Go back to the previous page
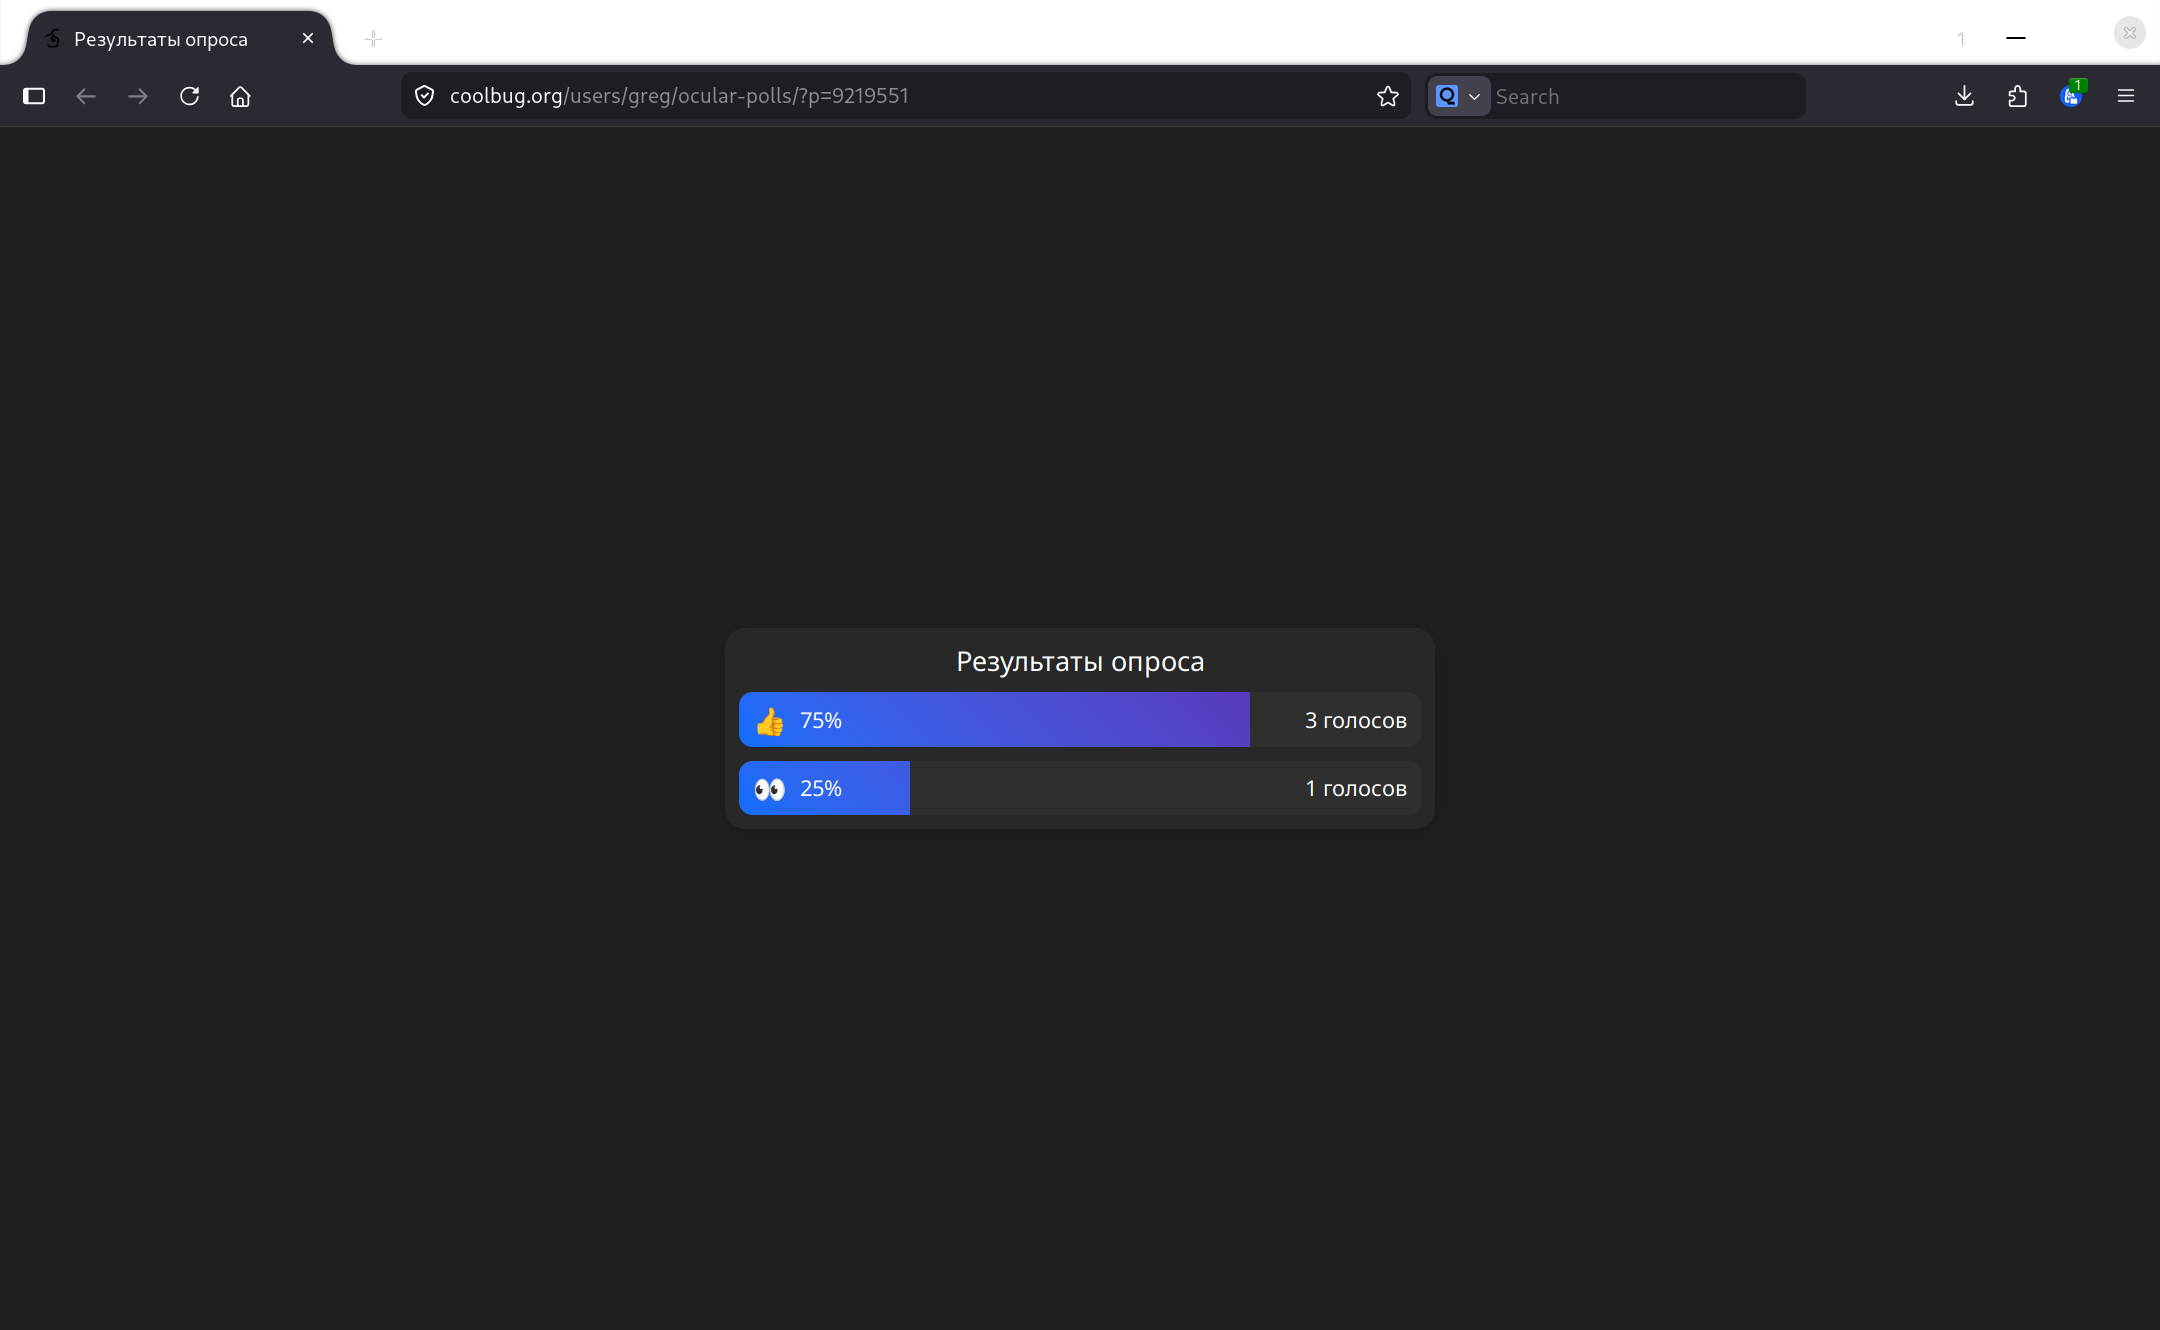This screenshot has height=1330, width=2160. coord(86,96)
